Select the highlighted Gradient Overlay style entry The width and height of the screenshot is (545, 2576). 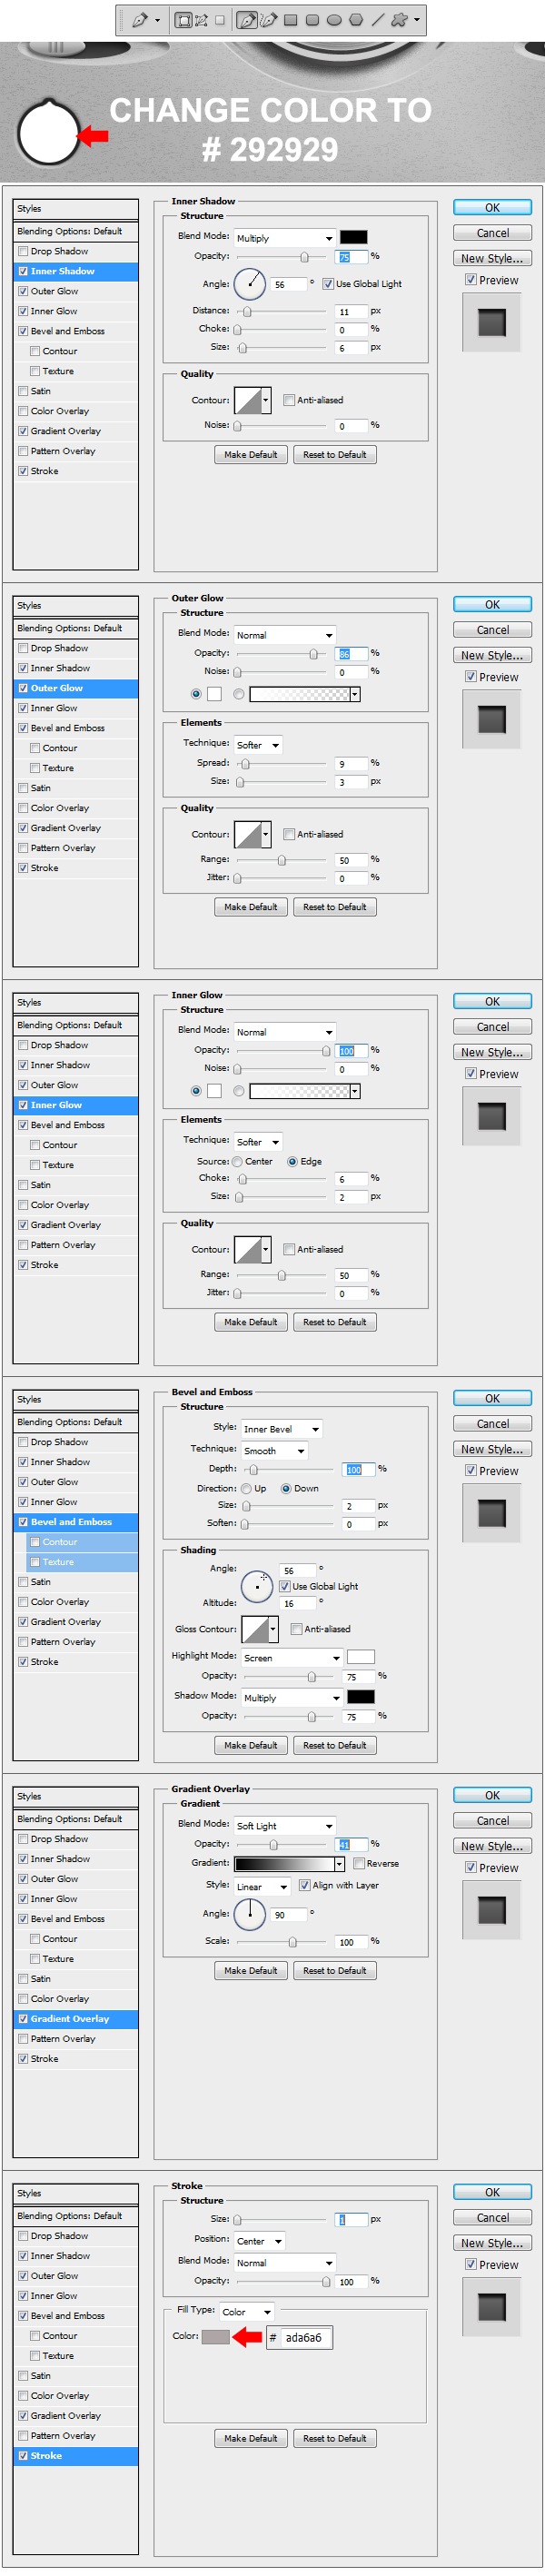pyautogui.click(x=76, y=2019)
